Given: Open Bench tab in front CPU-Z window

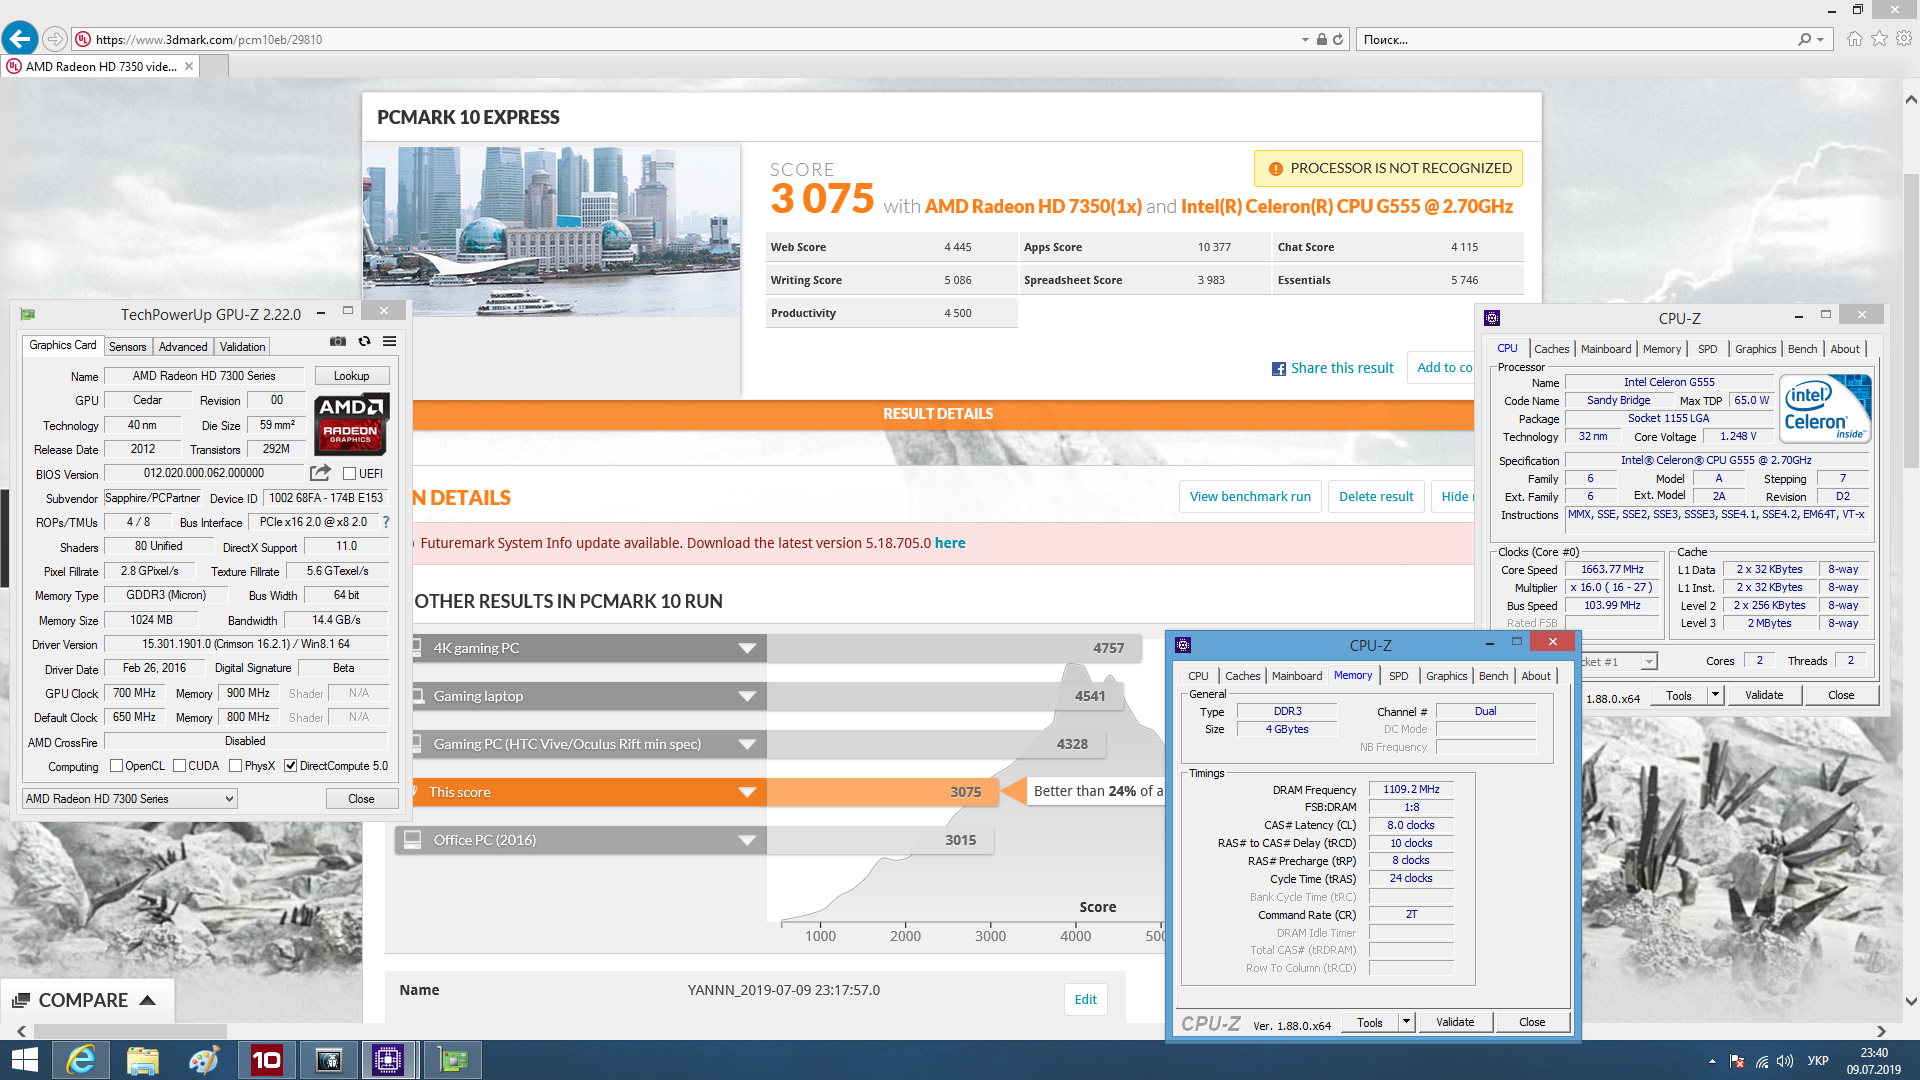Looking at the screenshot, I should [1493, 676].
